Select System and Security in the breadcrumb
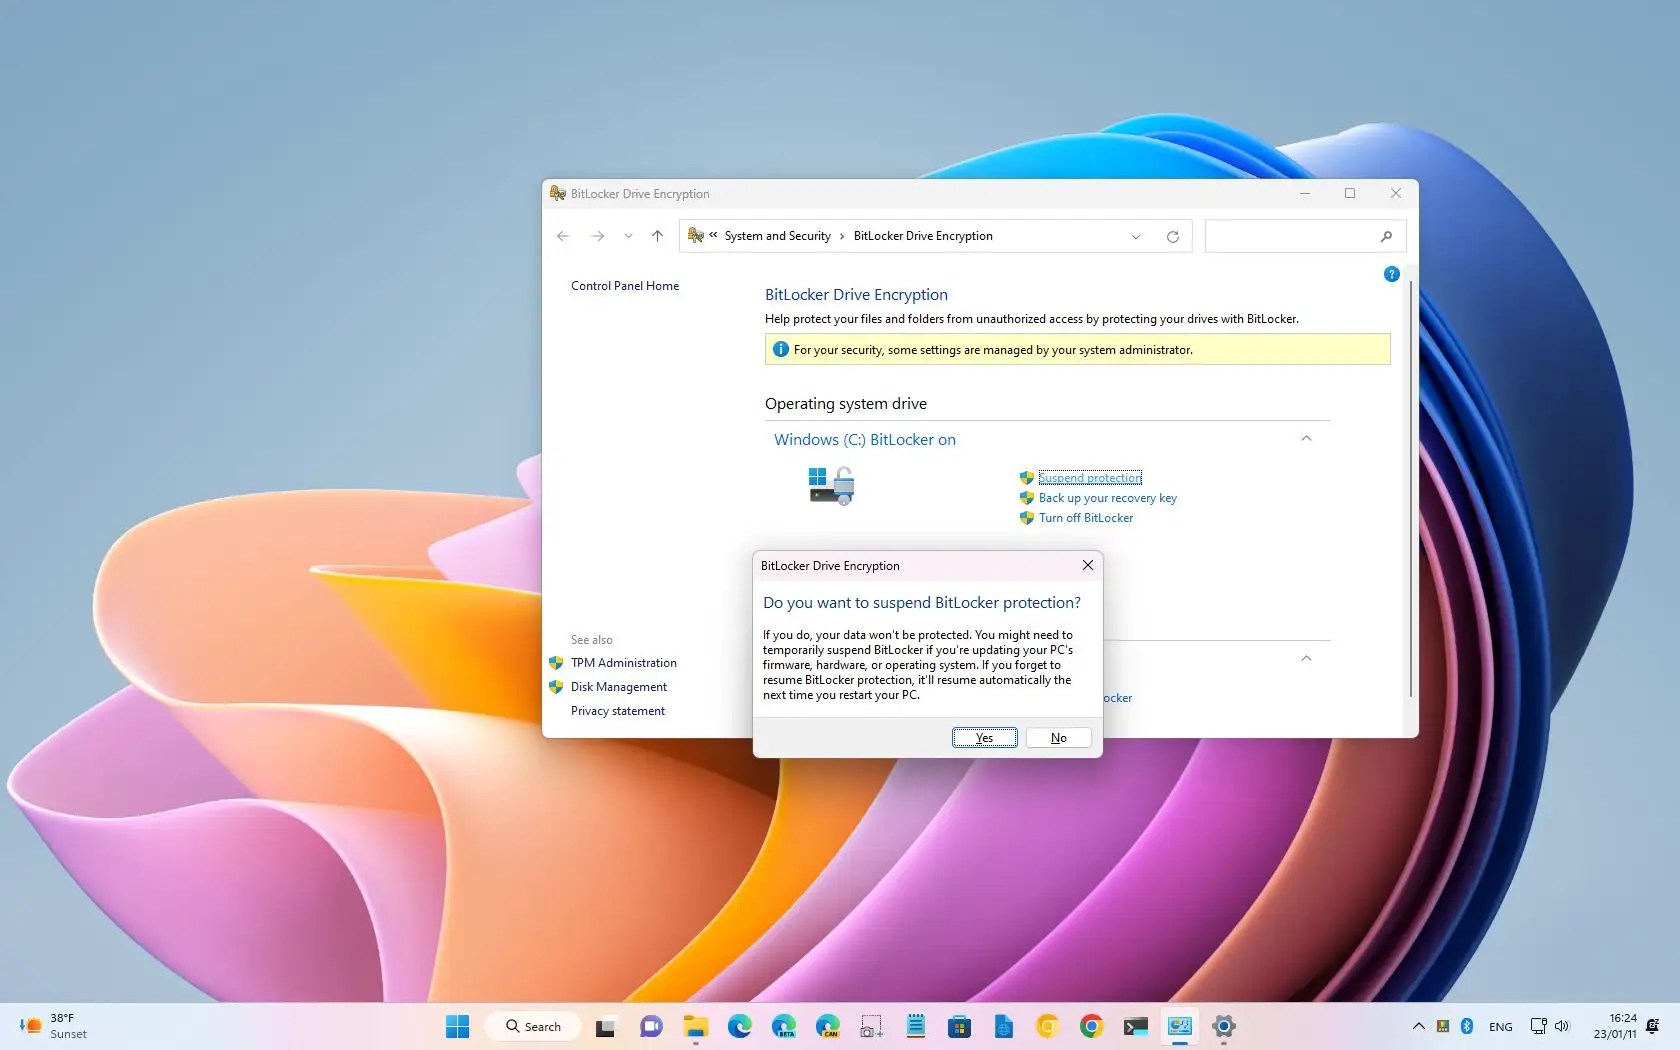1680x1050 pixels. [777, 236]
